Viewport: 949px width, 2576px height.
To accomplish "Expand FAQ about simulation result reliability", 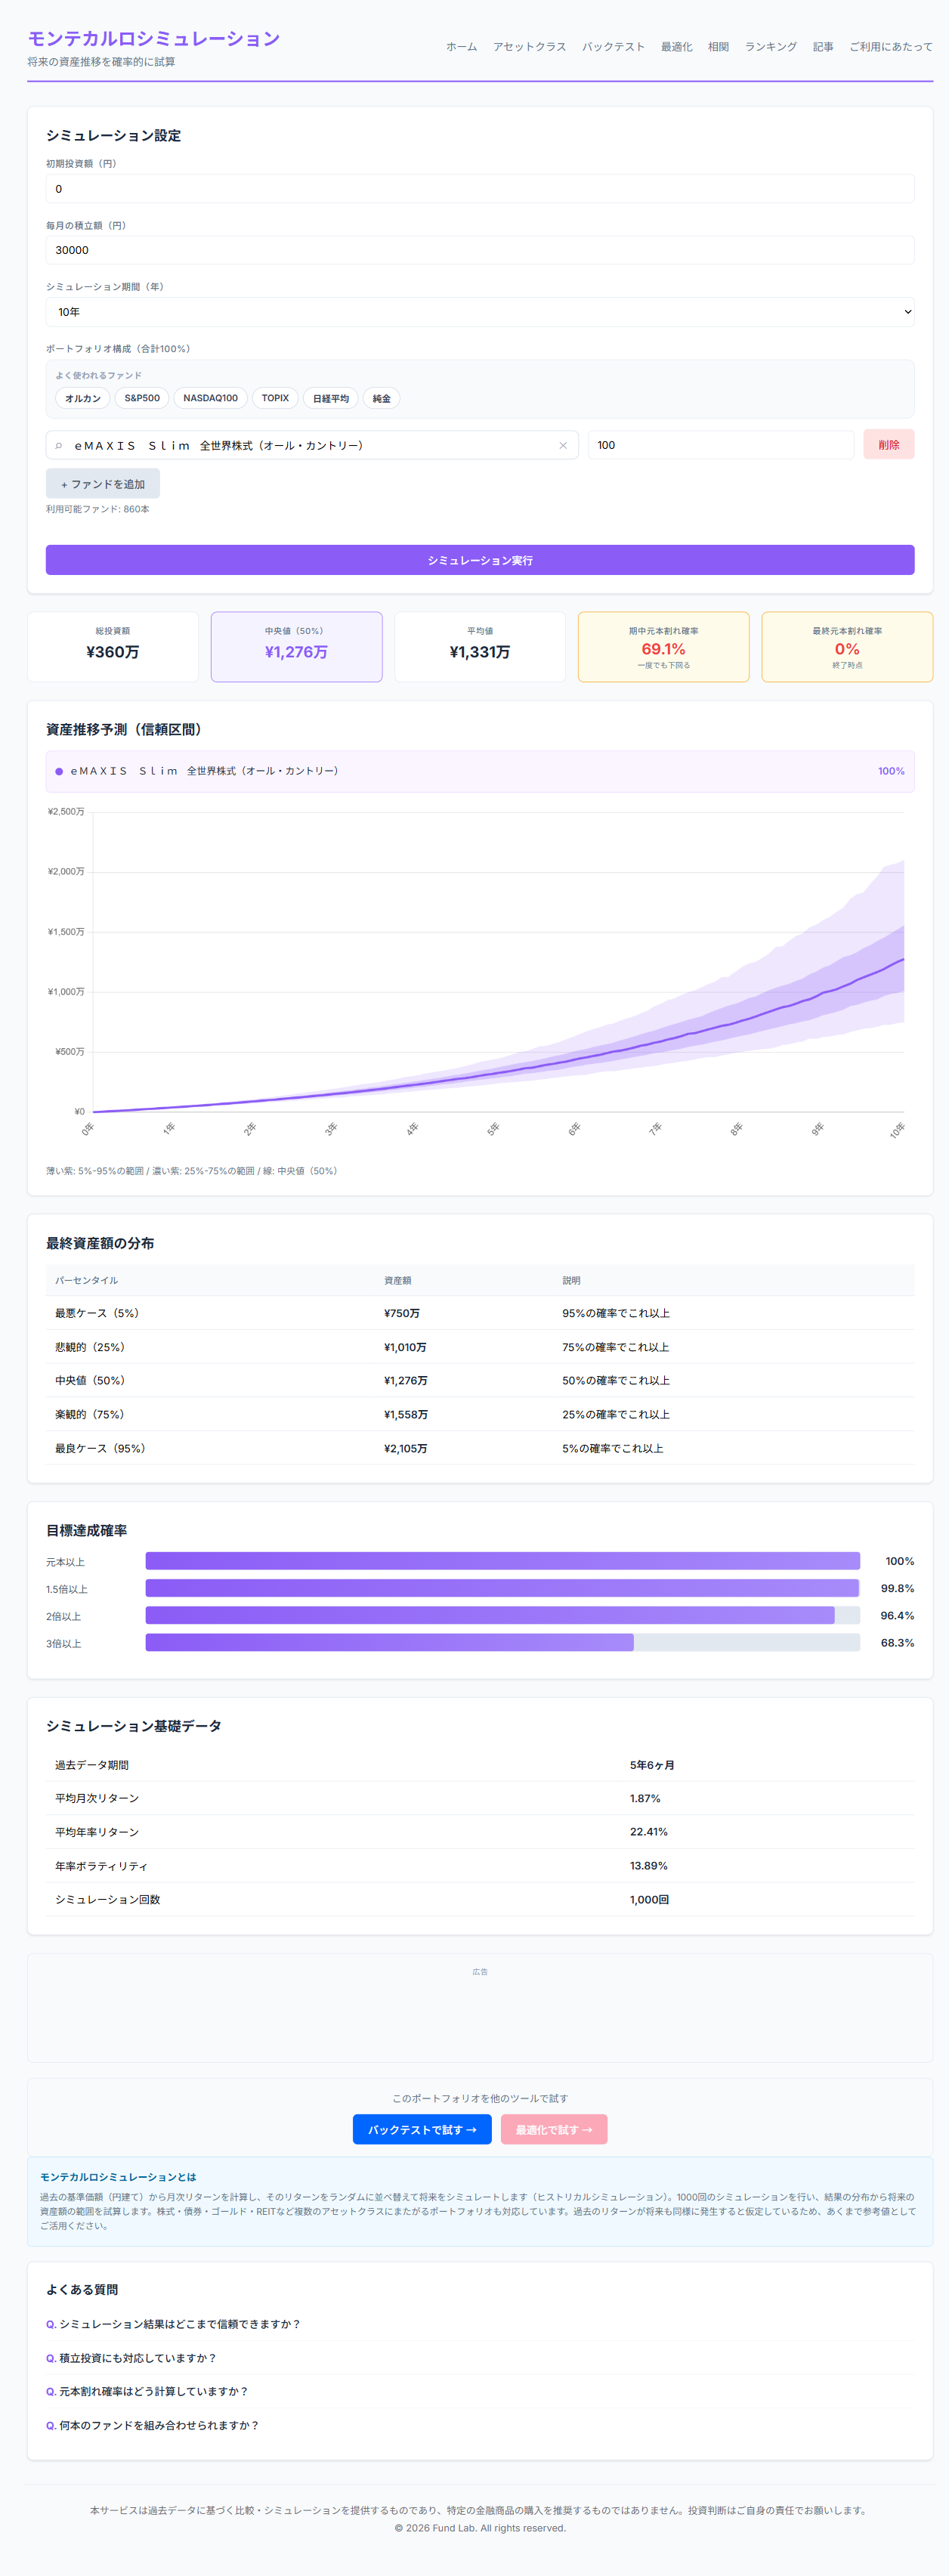I will 173,2324.
